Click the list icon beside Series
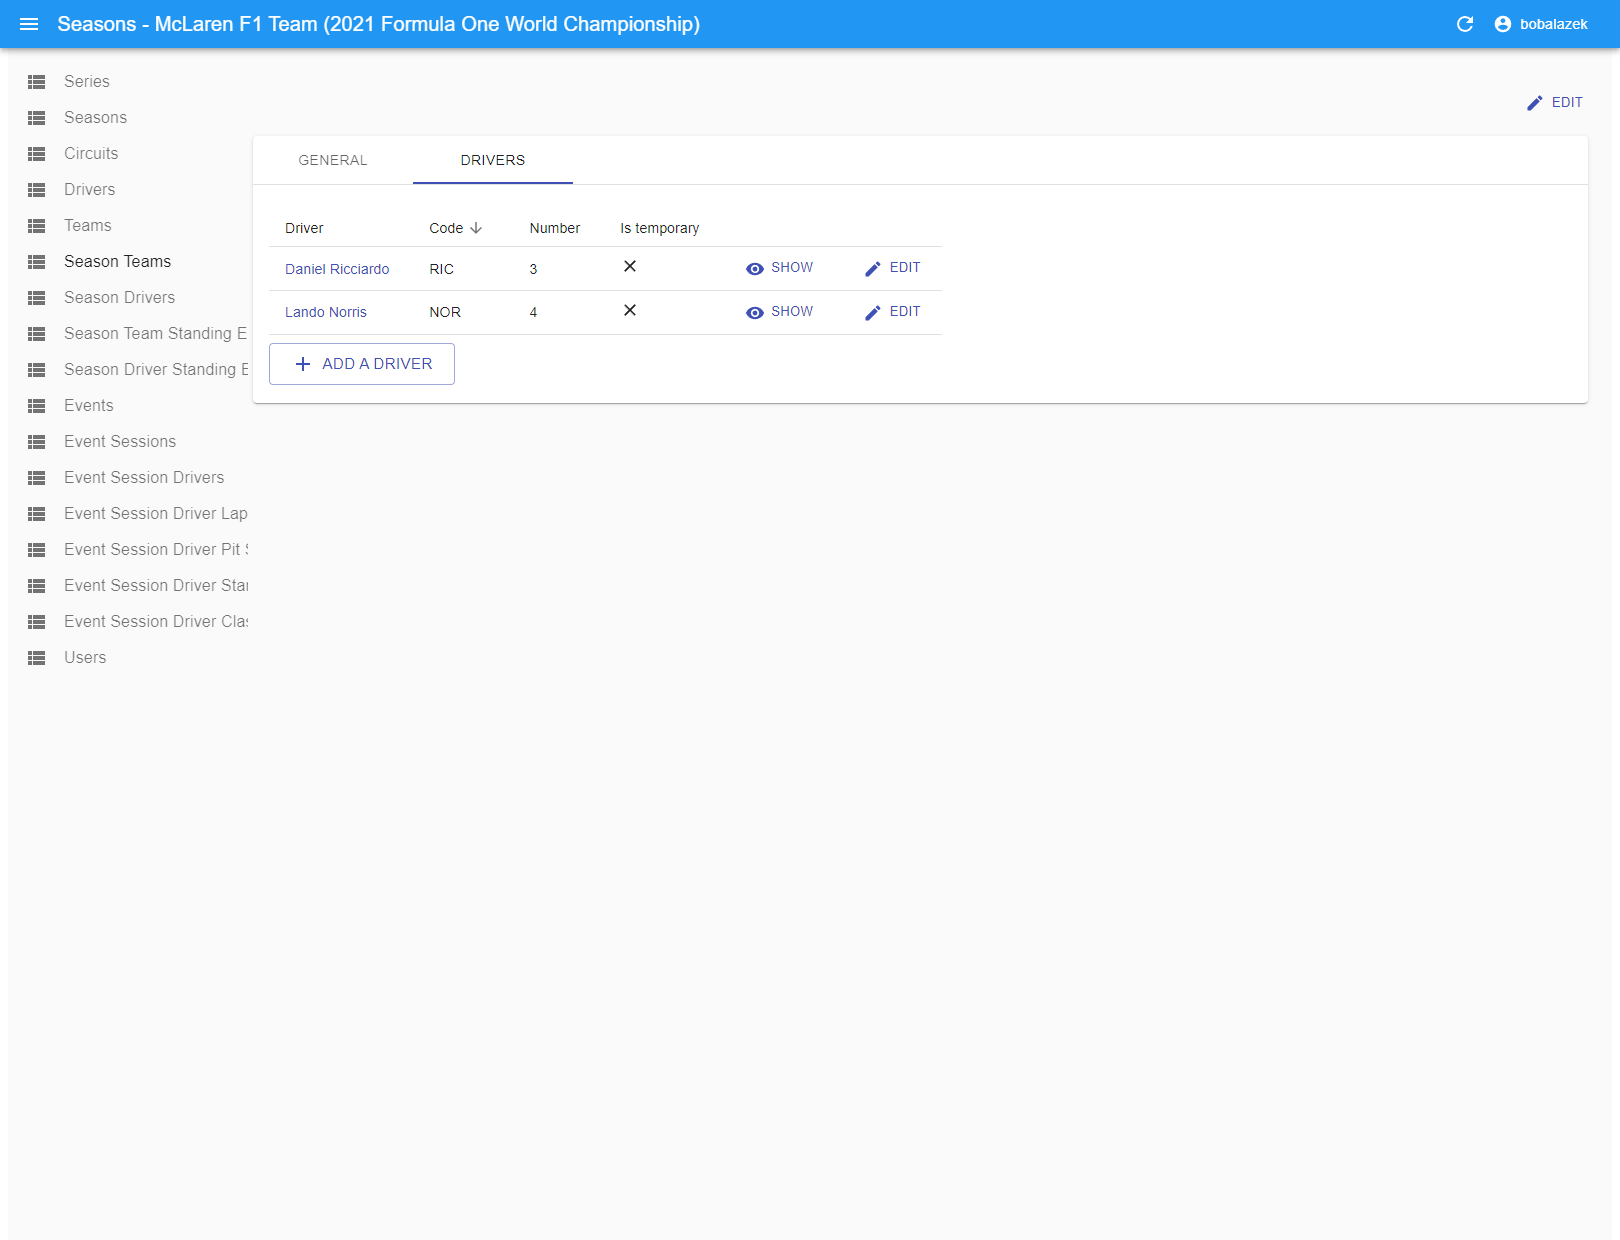Screen dimensions: 1620x1240 pos(37,82)
